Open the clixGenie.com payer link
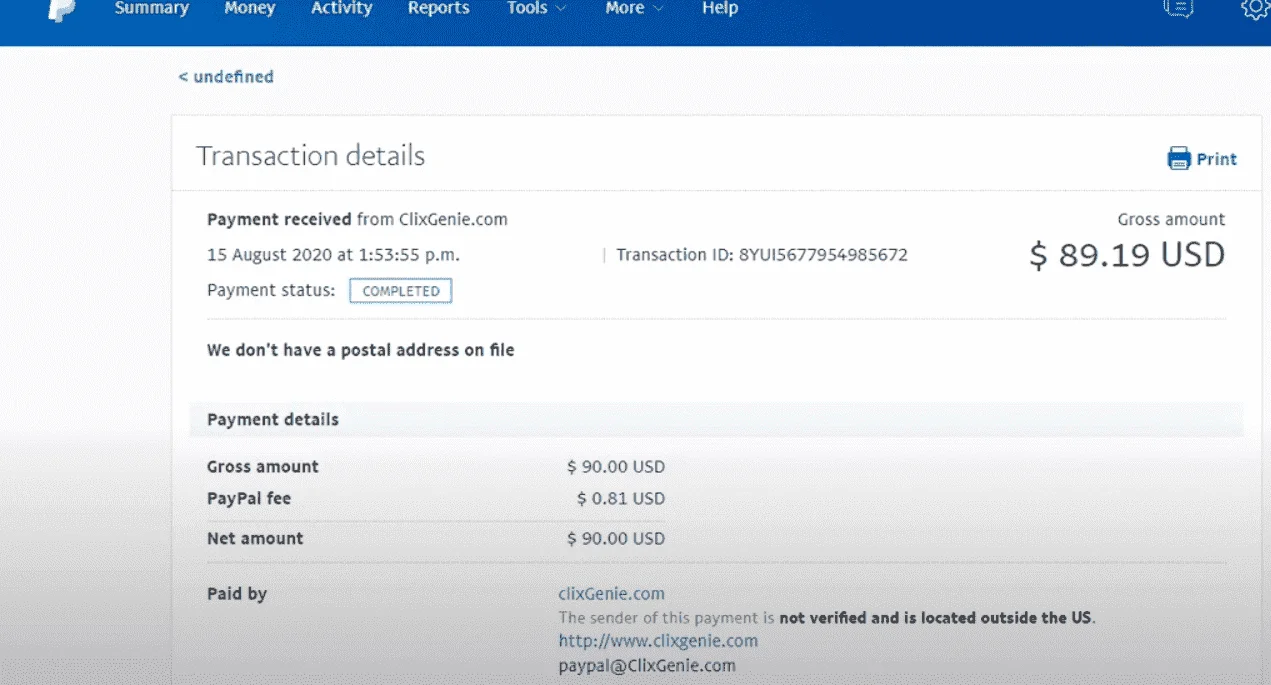Viewport: 1271px width, 685px height. tap(611, 594)
